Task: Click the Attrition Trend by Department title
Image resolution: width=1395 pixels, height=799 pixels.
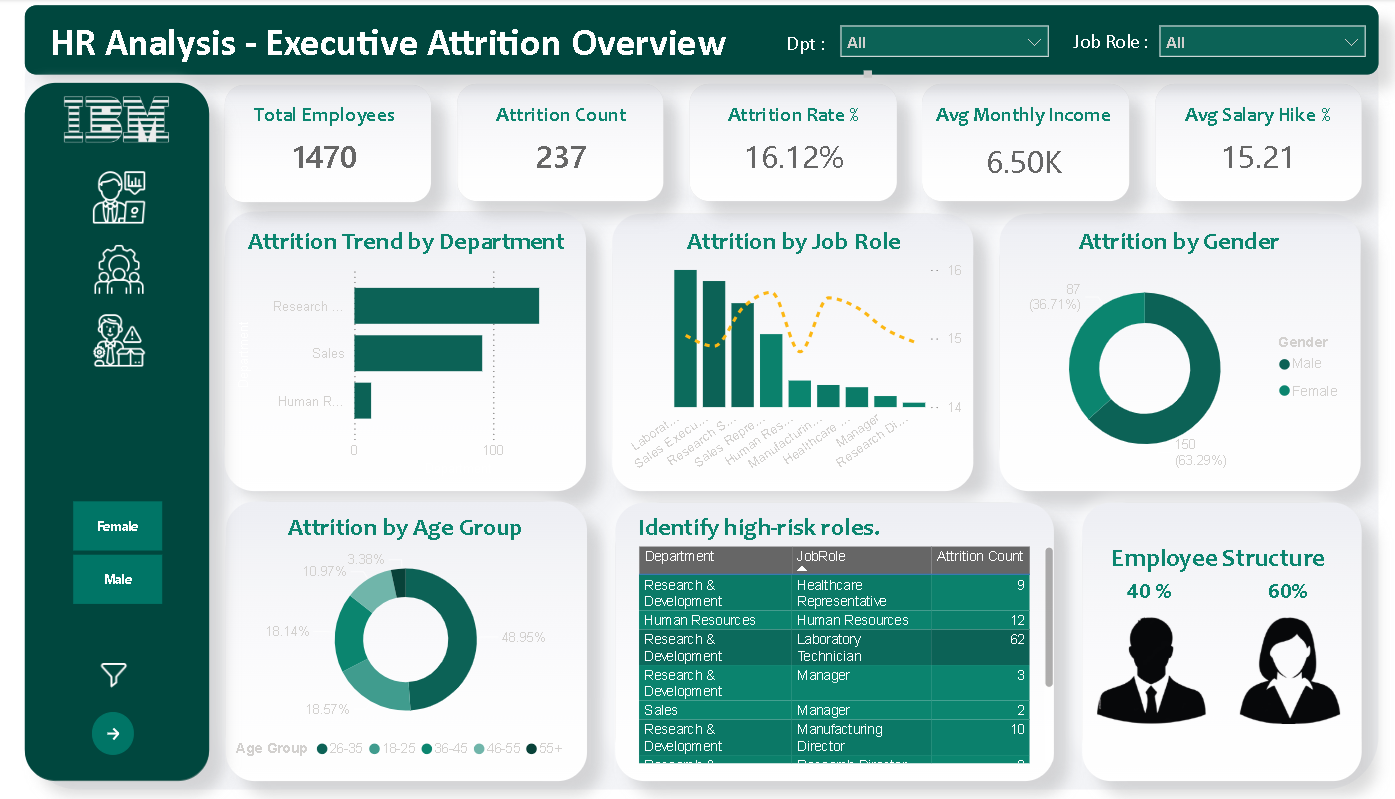Action: pos(406,241)
